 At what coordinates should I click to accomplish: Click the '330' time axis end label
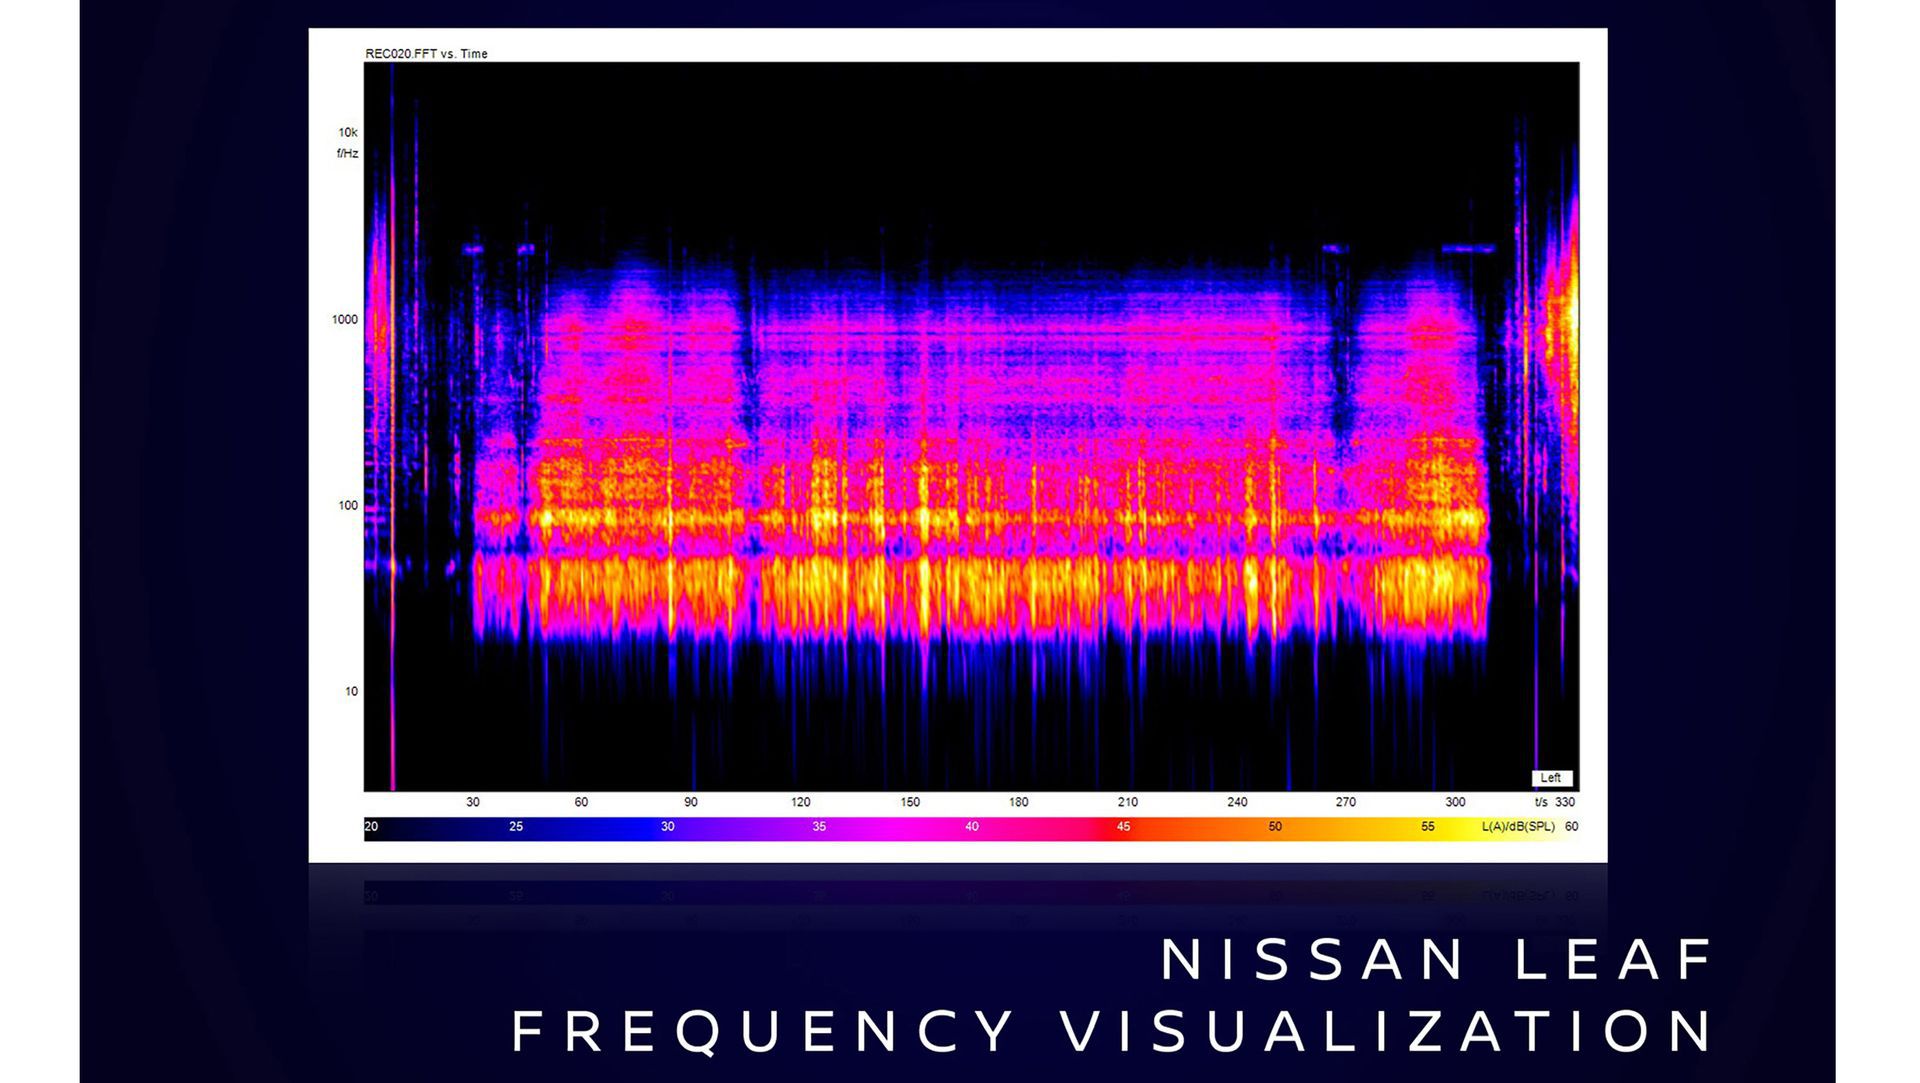pyautogui.click(x=1565, y=802)
